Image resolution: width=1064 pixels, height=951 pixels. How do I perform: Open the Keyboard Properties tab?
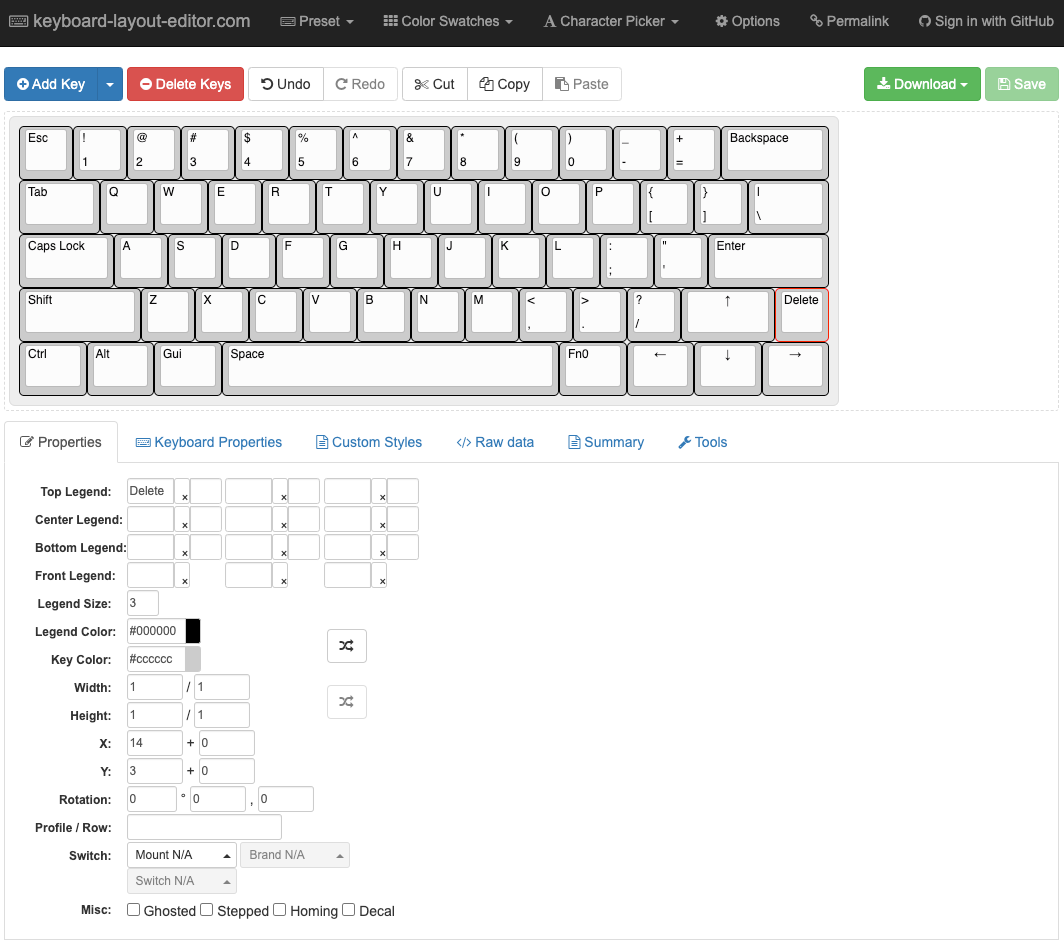click(x=209, y=442)
